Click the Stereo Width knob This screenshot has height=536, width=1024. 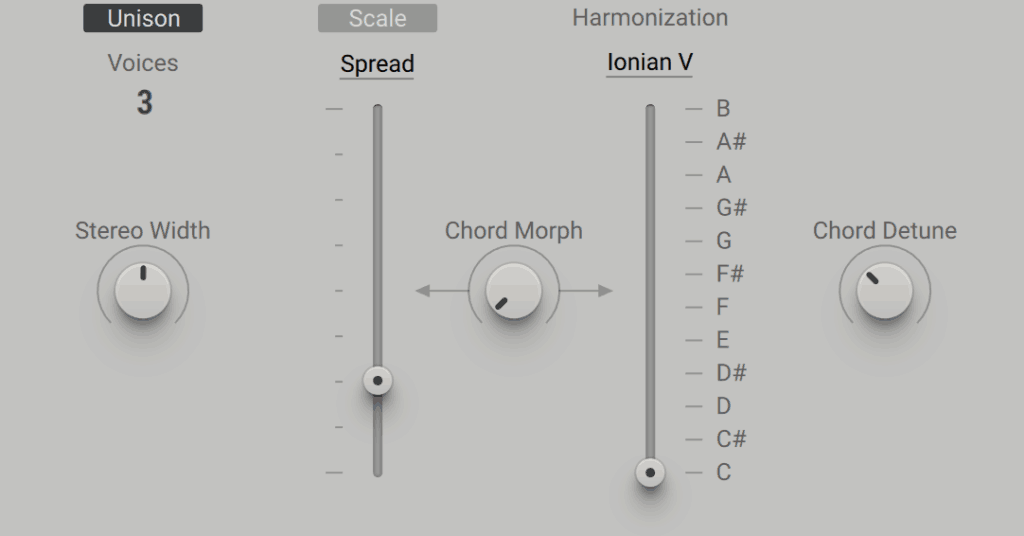143,291
